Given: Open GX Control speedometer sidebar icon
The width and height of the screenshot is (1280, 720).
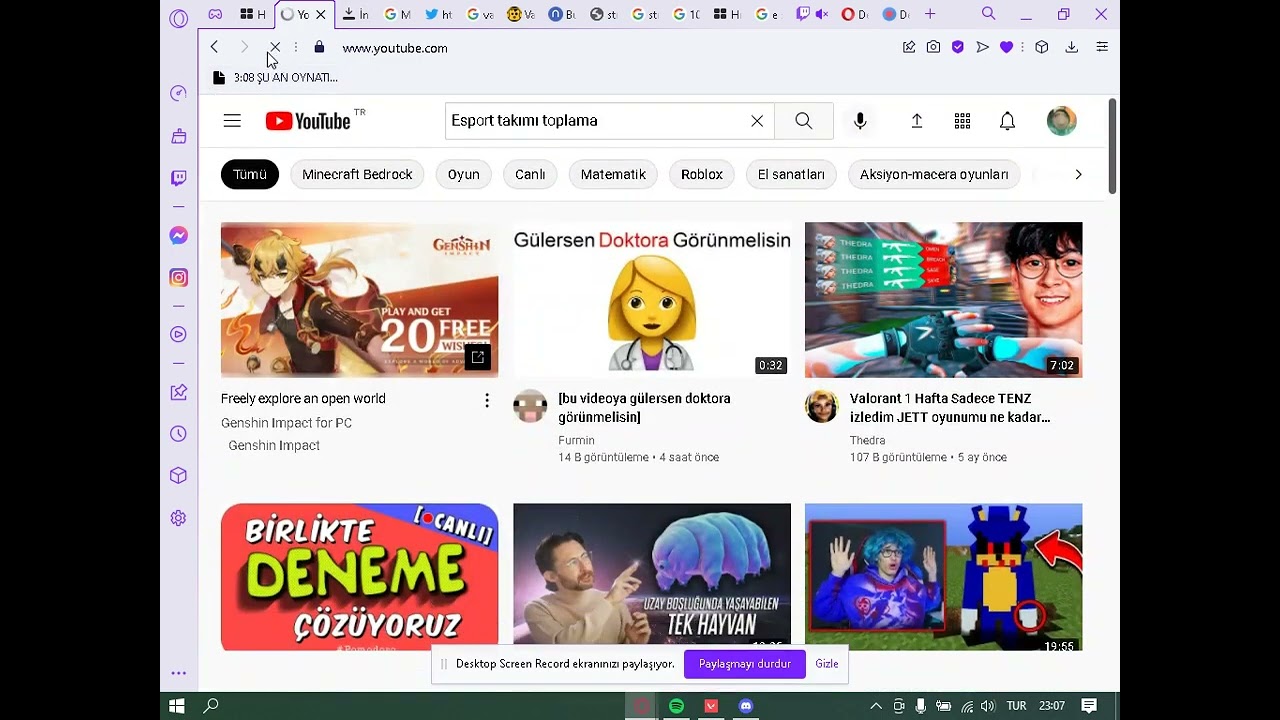Looking at the screenshot, I should click(179, 93).
